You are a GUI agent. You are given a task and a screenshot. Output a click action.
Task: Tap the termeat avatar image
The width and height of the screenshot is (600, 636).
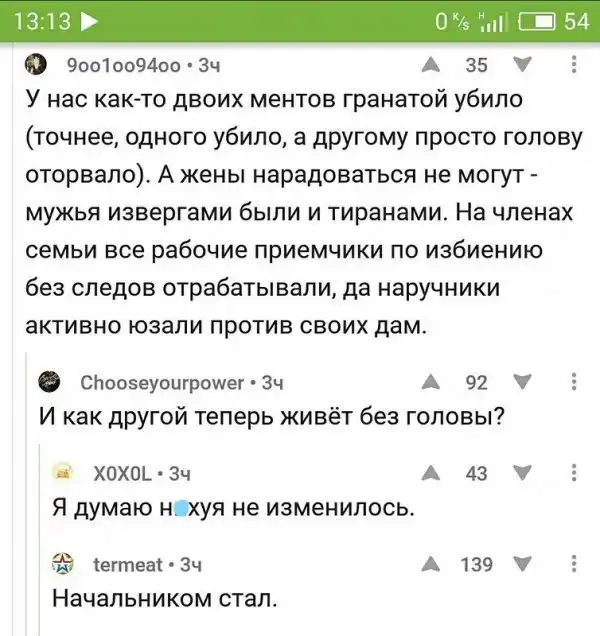pos(64,565)
